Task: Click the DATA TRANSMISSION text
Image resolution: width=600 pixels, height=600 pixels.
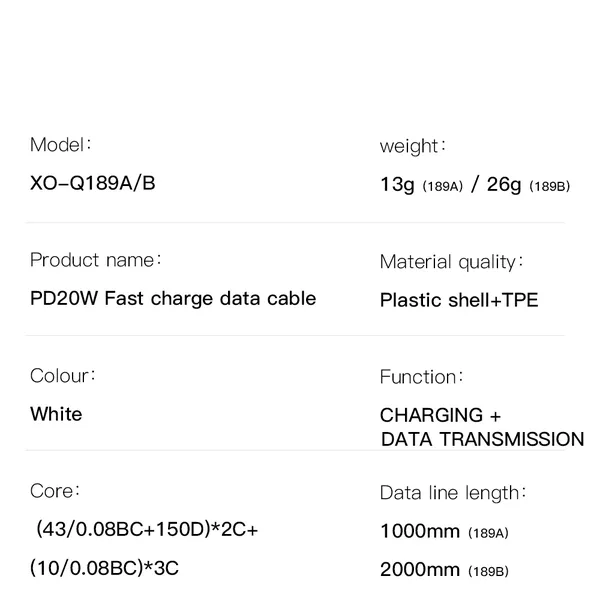Action: pos(483,439)
